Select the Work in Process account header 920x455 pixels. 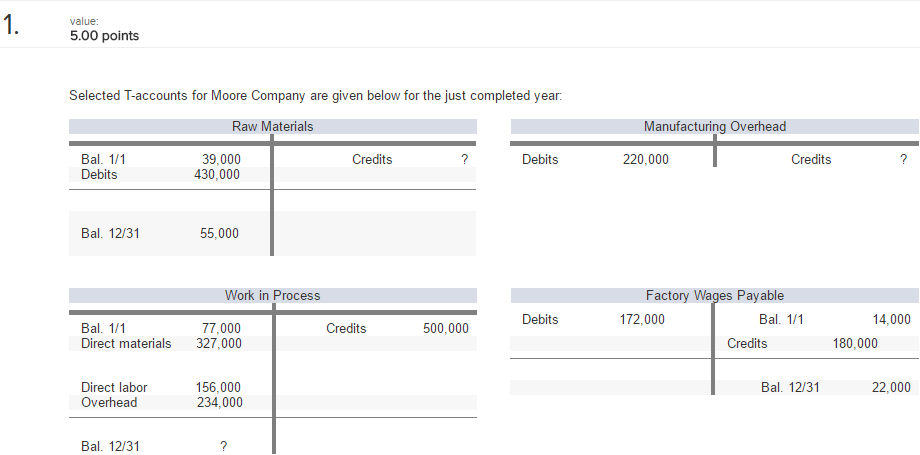[x=272, y=296]
